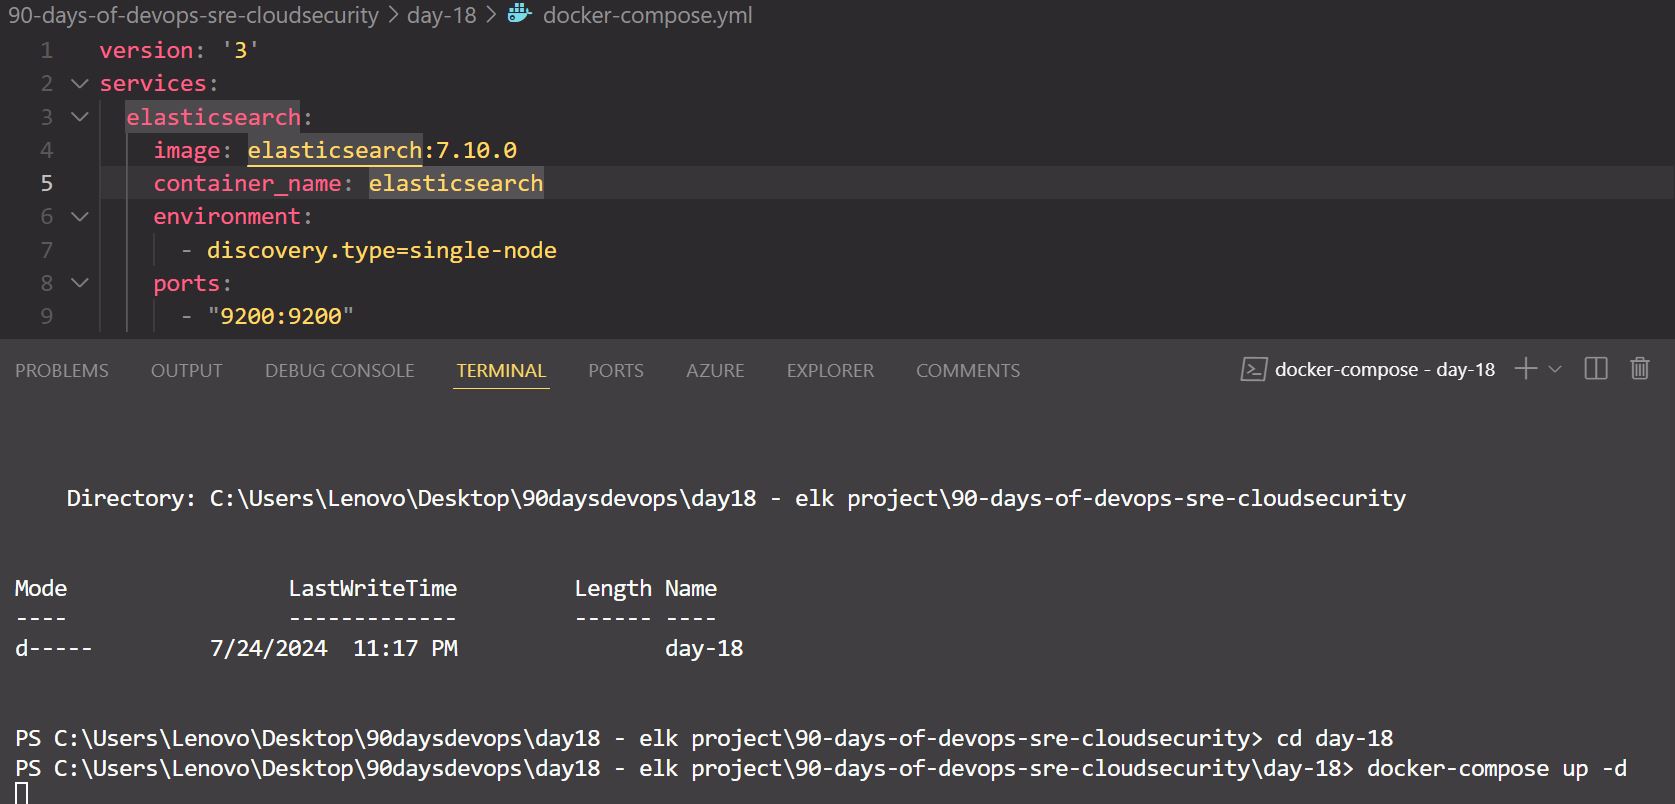Select the TERMINAL tab
The width and height of the screenshot is (1675, 804).
(x=501, y=370)
